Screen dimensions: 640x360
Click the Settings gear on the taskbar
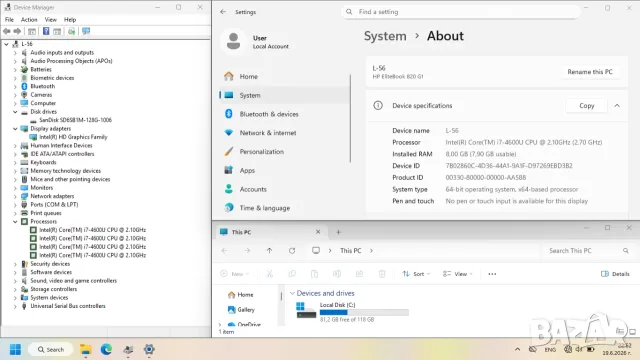tap(149, 349)
